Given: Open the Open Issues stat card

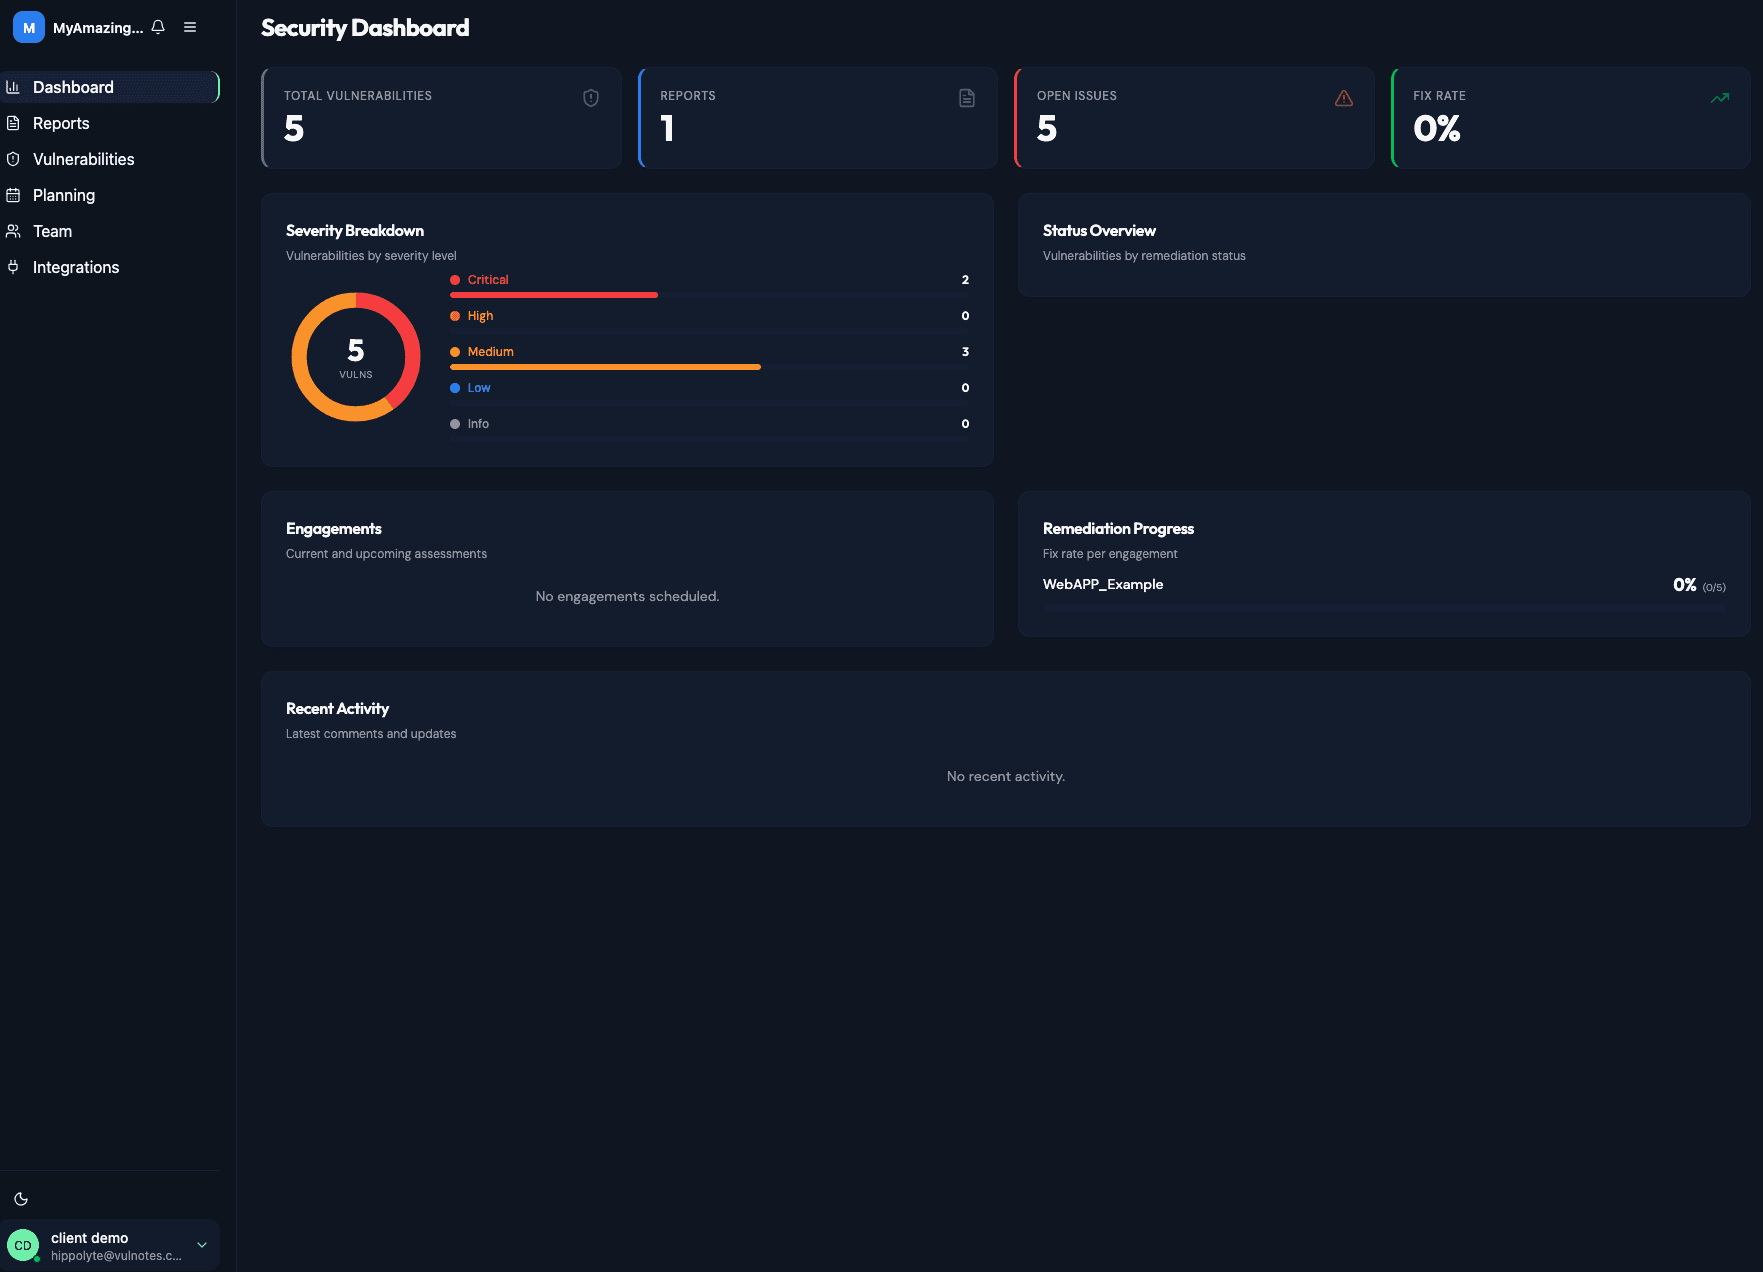Looking at the screenshot, I should [x=1194, y=118].
